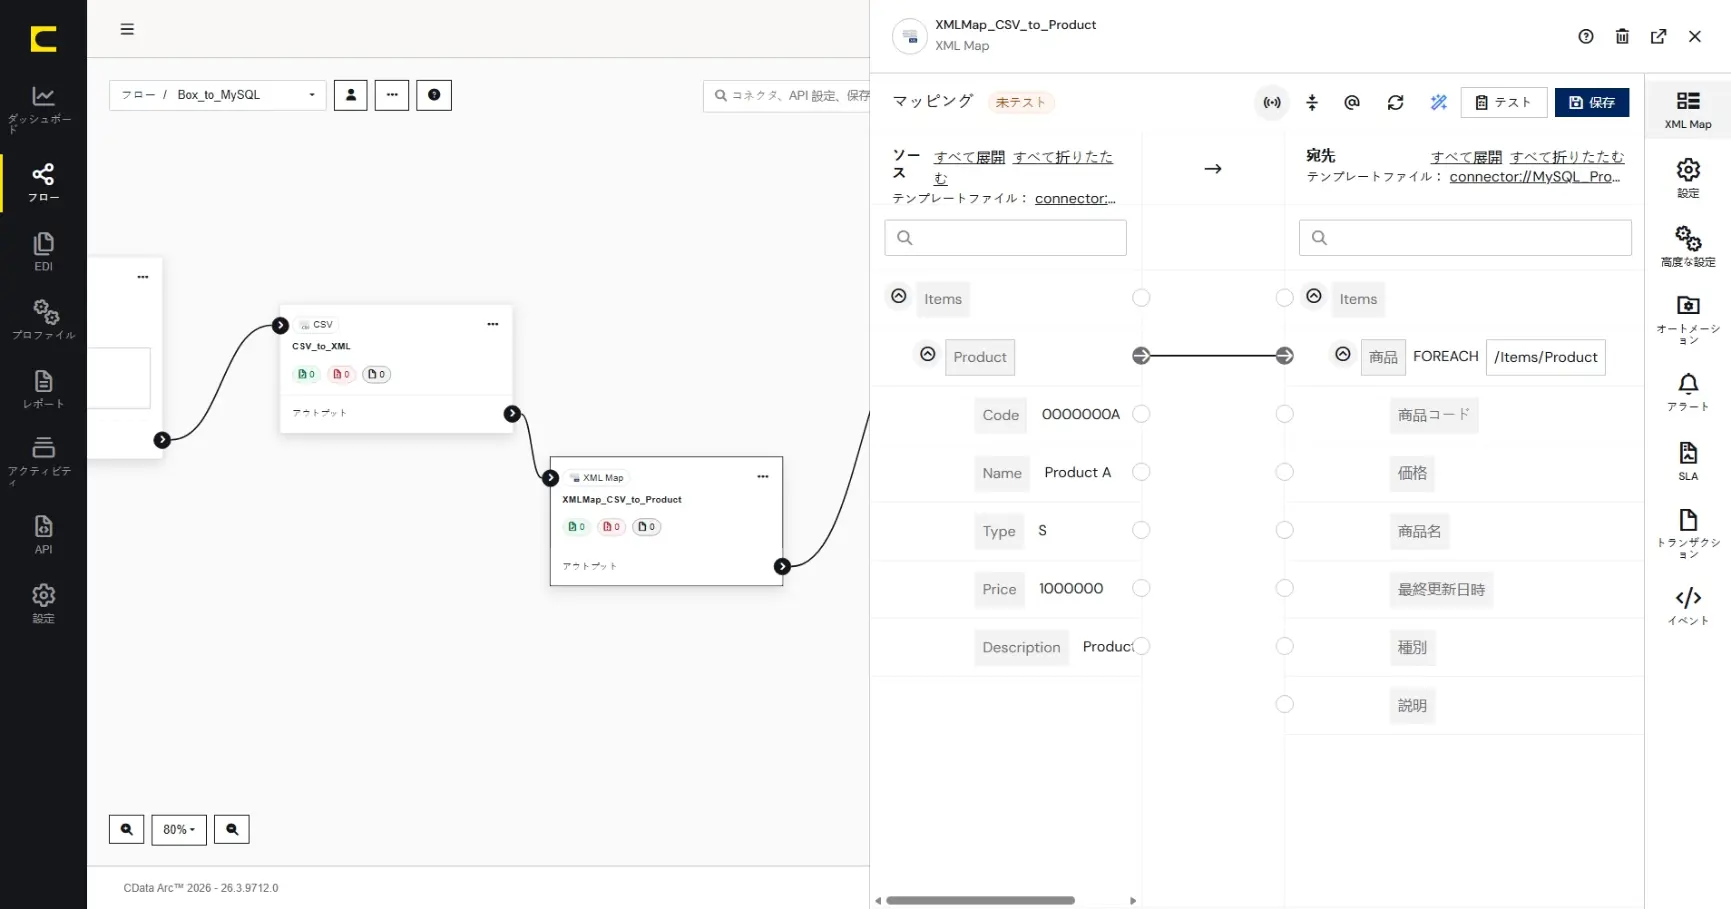Open the イベント tab
The height and width of the screenshot is (909, 1731).
coord(1688,606)
